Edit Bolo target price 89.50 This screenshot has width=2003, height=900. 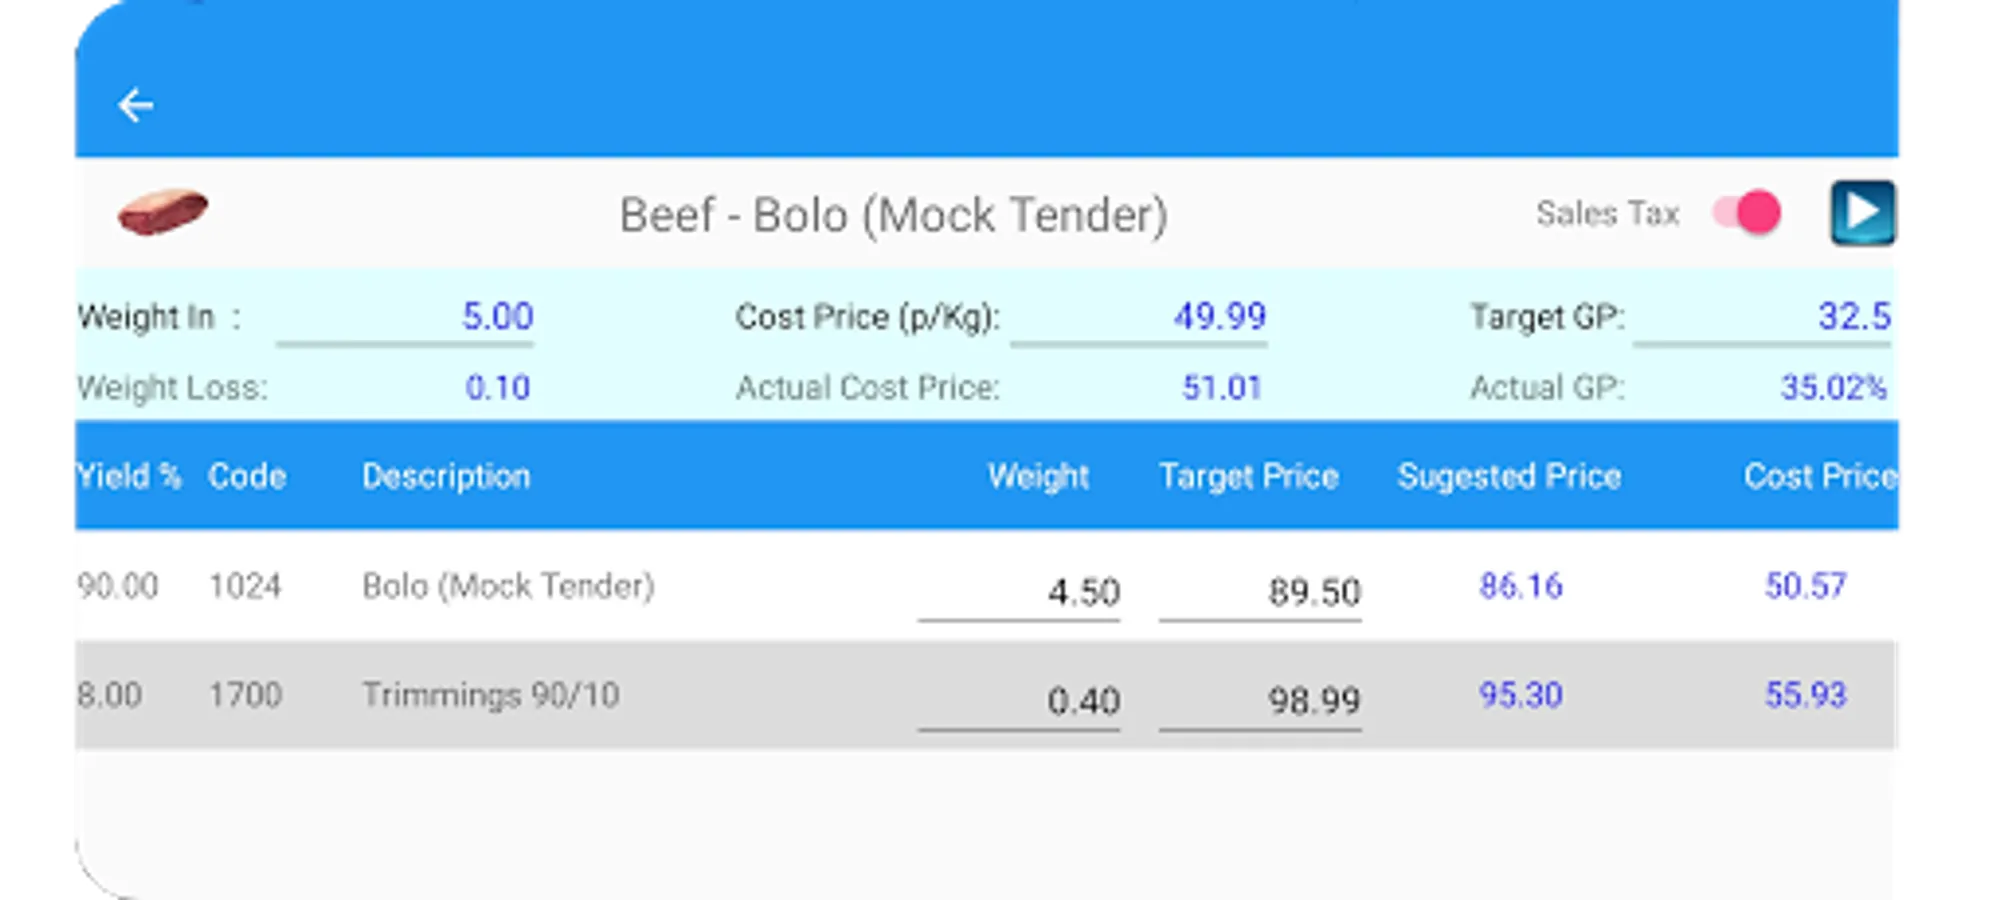[1260, 592]
